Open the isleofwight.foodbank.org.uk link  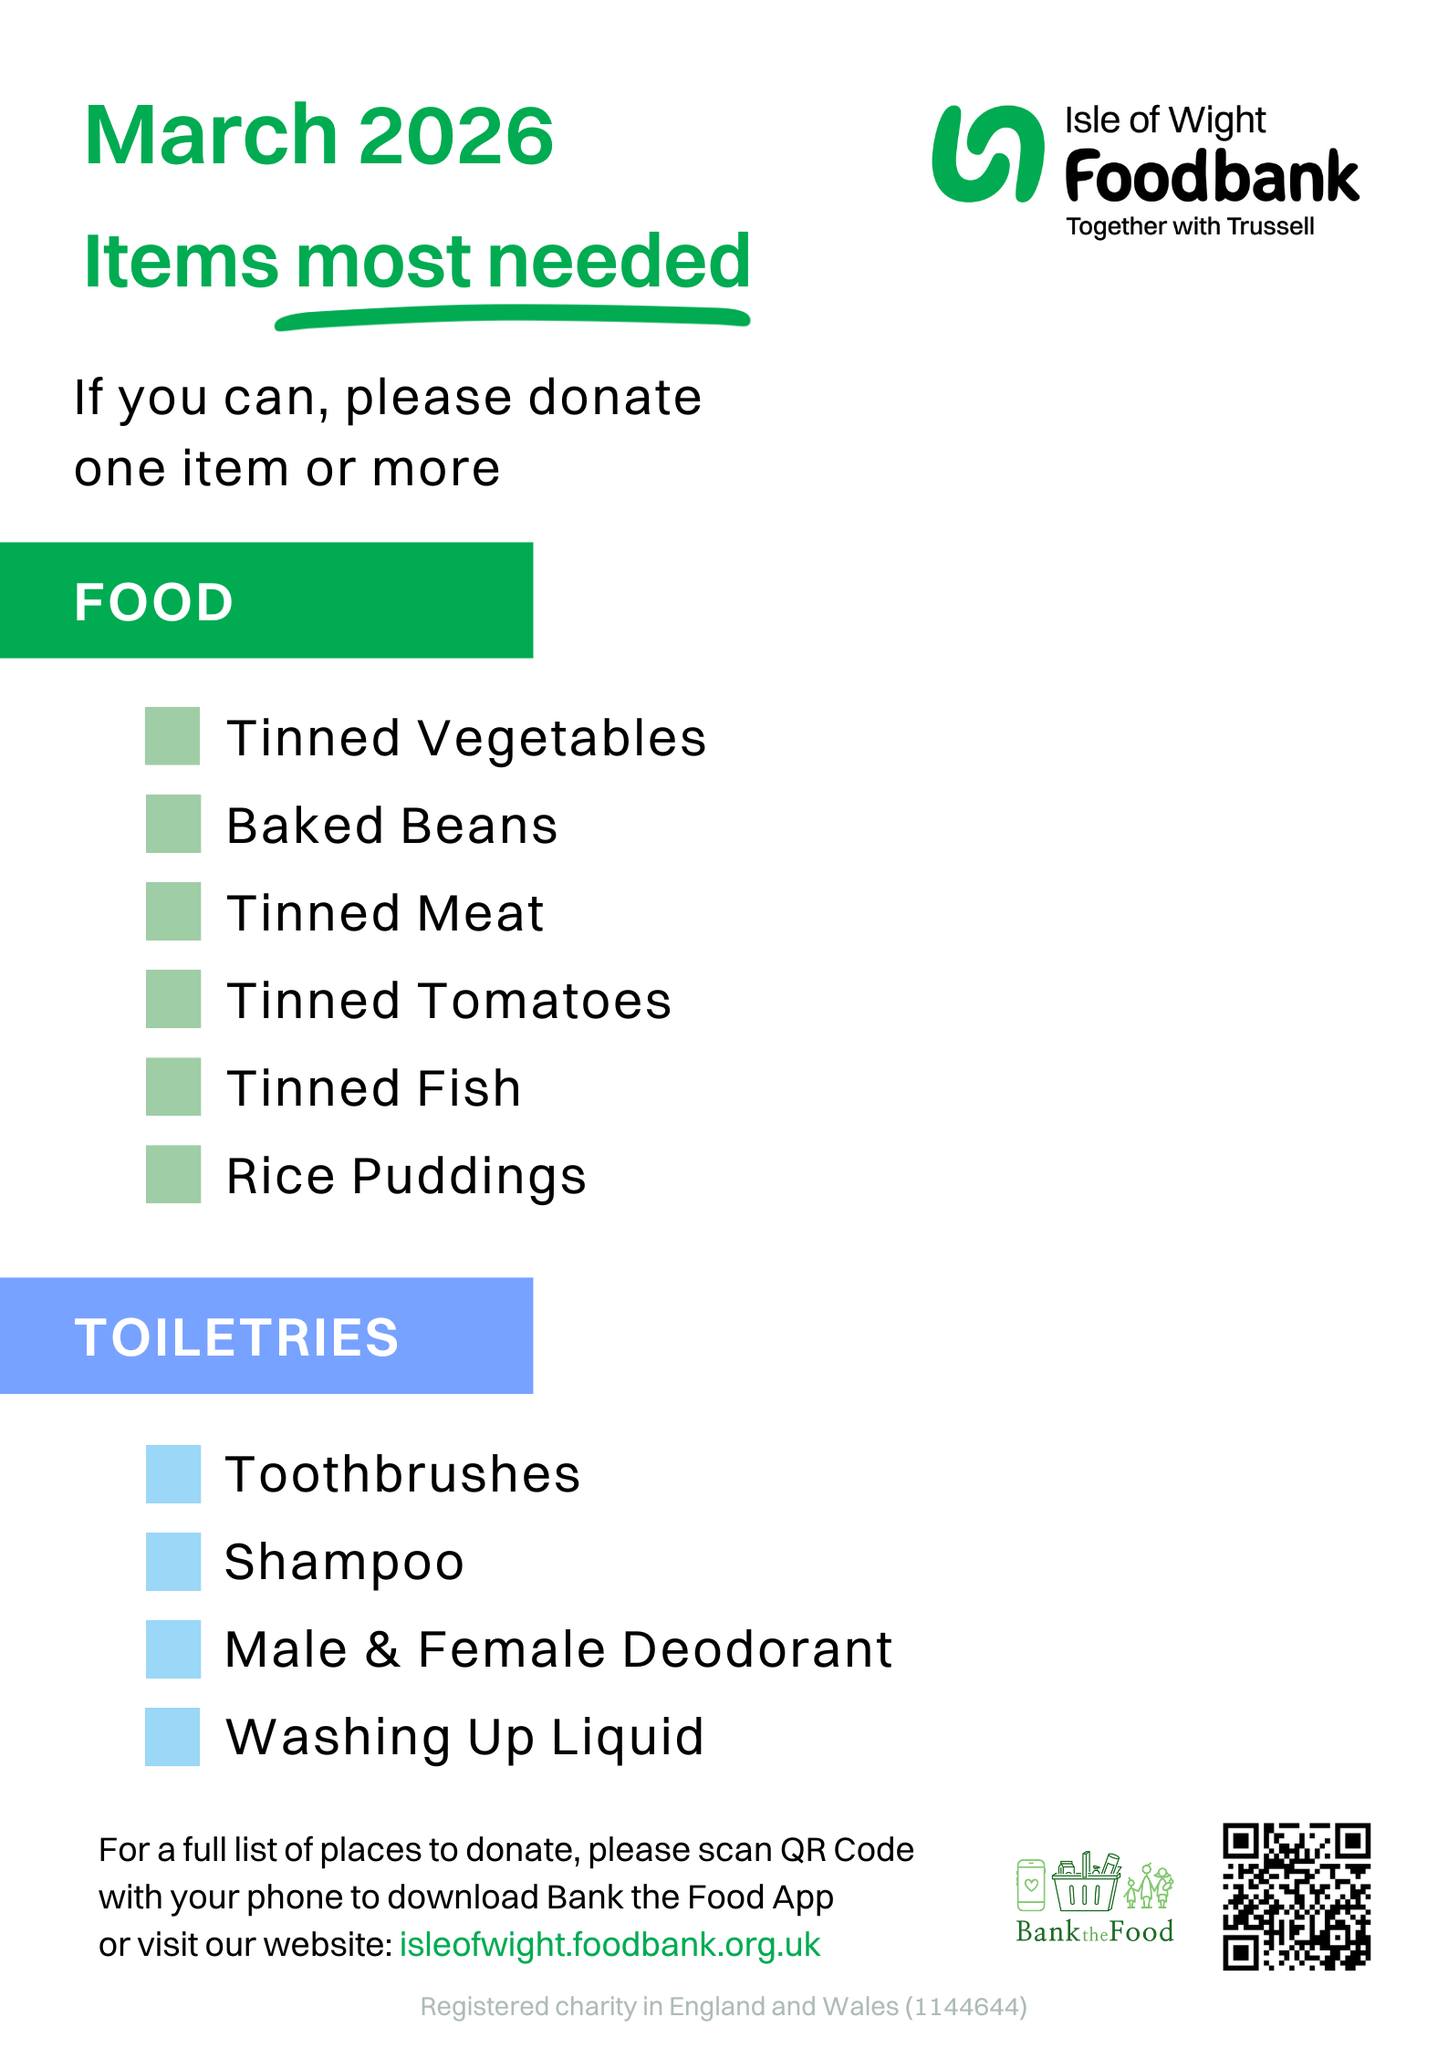tap(609, 1945)
